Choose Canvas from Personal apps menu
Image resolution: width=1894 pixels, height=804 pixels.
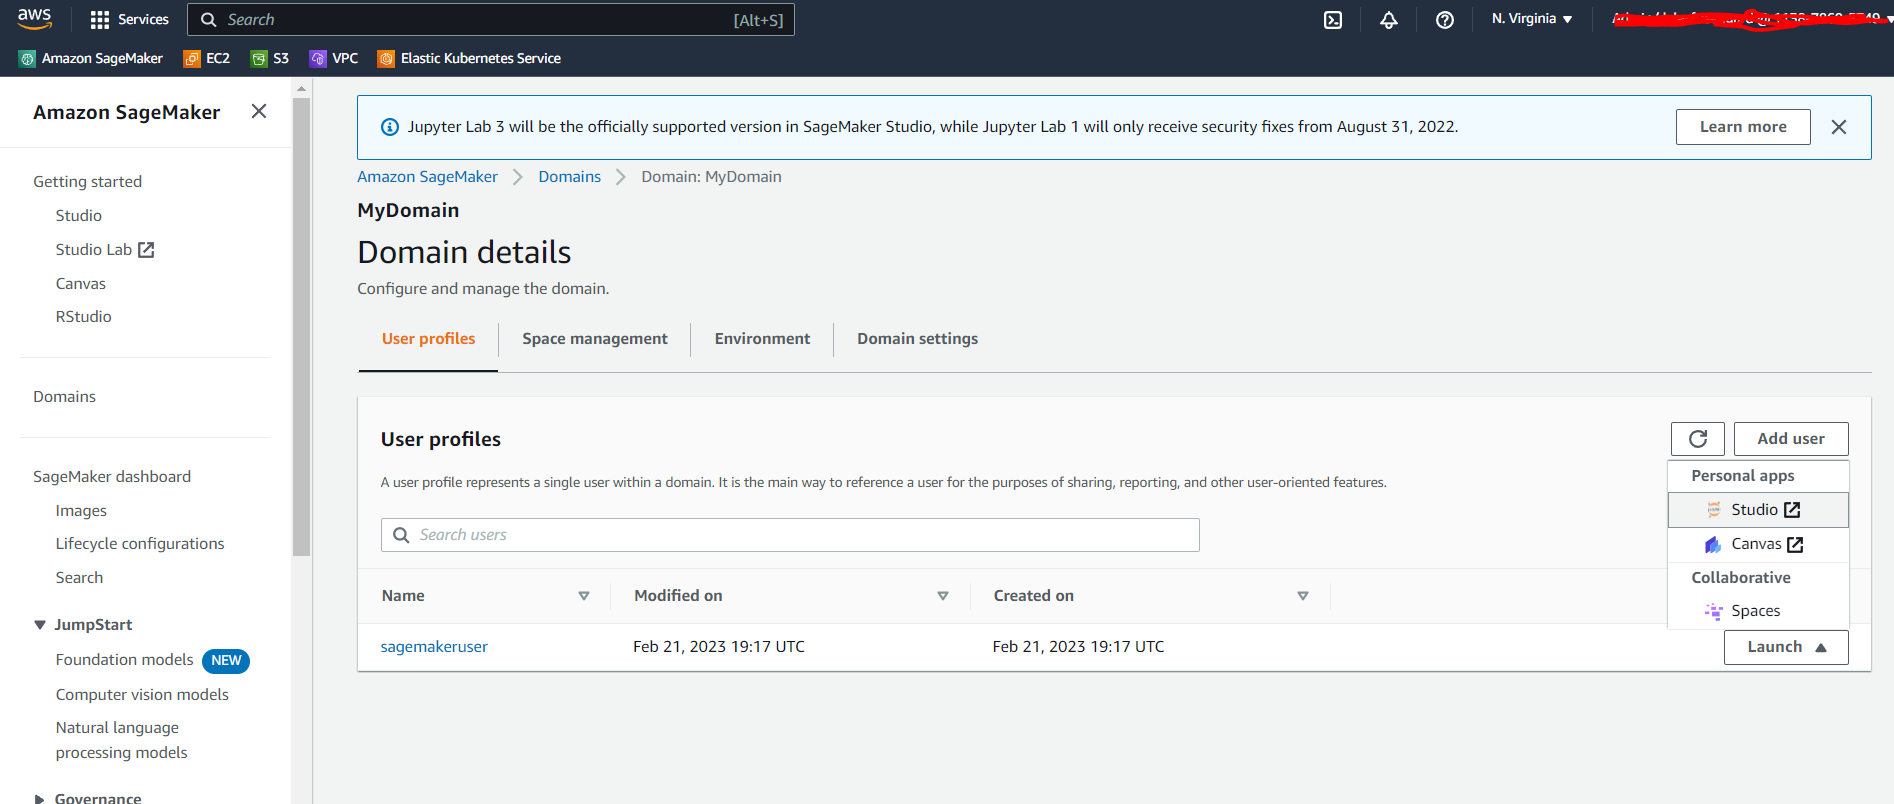point(1758,544)
